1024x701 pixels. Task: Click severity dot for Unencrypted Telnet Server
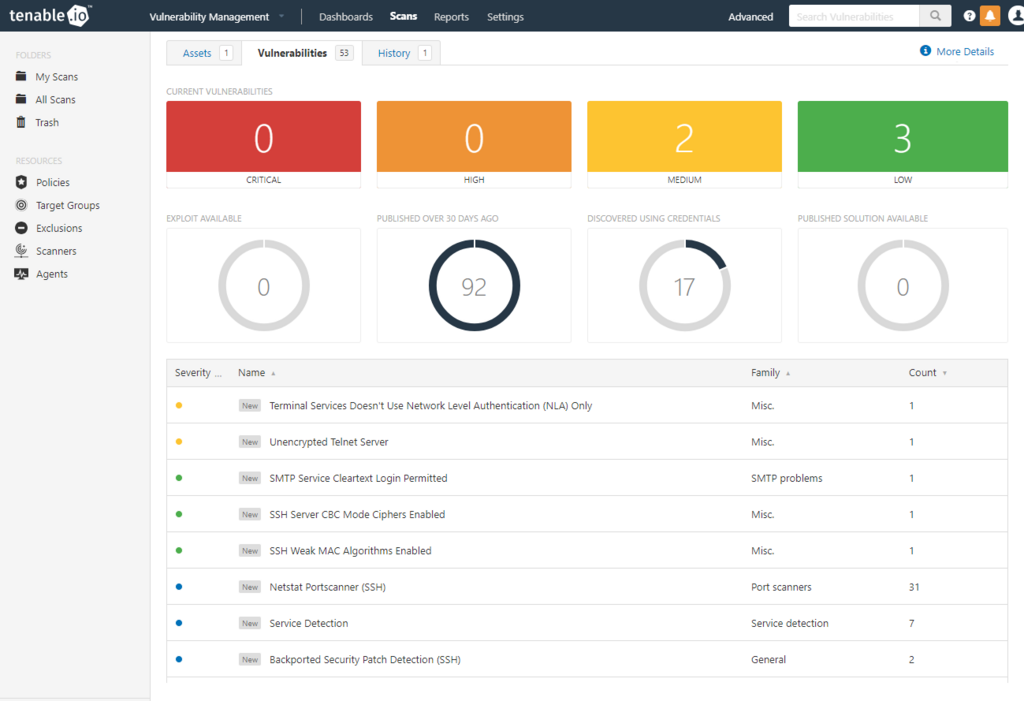coord(179,442)
